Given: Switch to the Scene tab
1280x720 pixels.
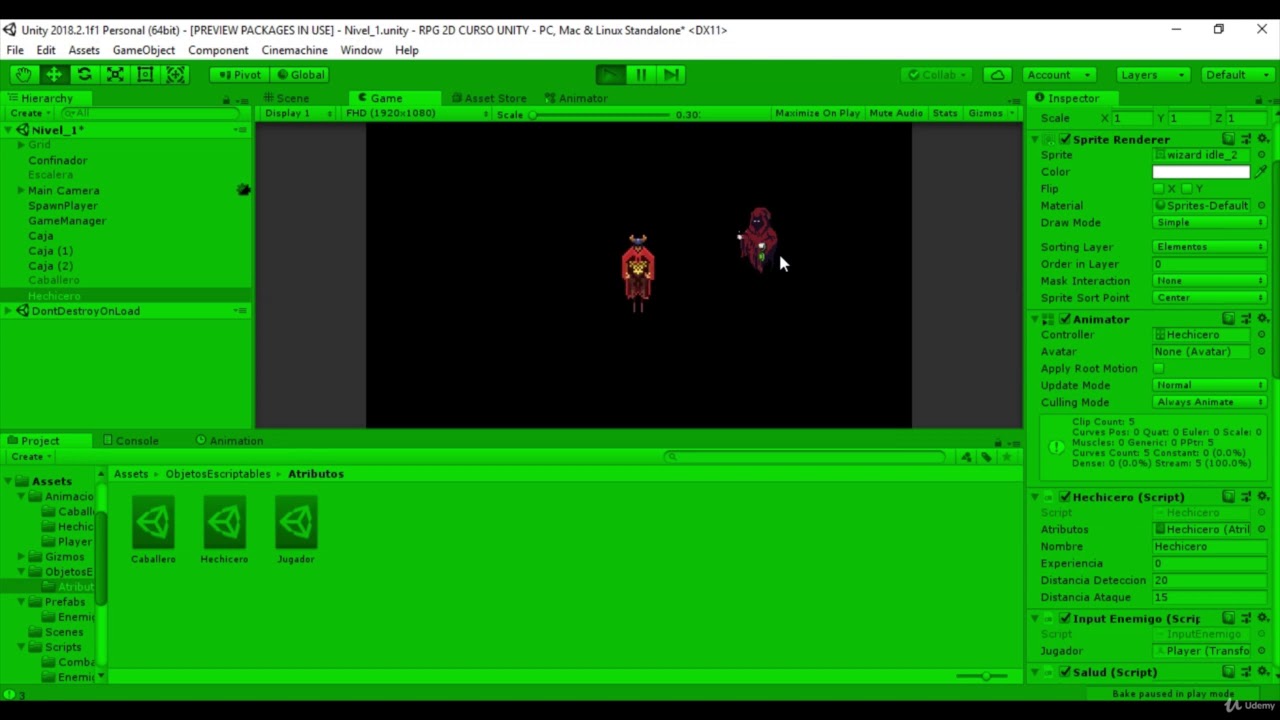Looking at the screenshot, I should tap(285, 98).
